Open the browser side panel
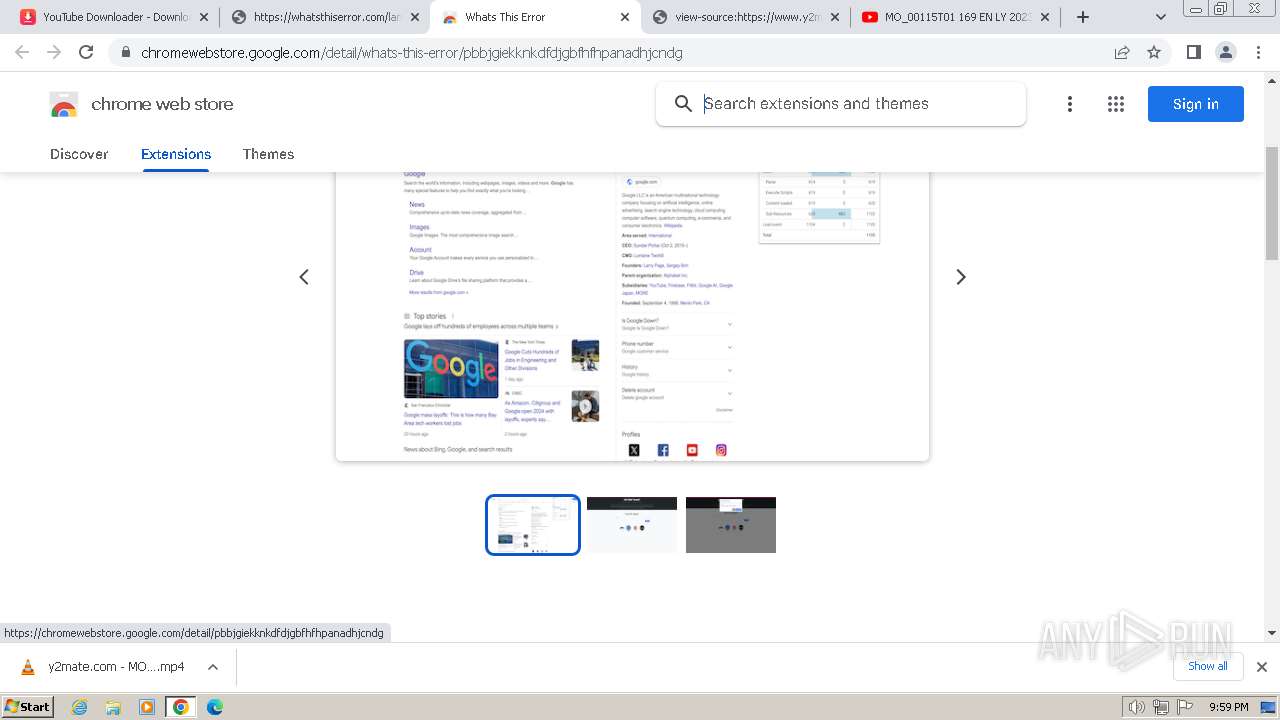1280x720 pixels. [1193, 52]
